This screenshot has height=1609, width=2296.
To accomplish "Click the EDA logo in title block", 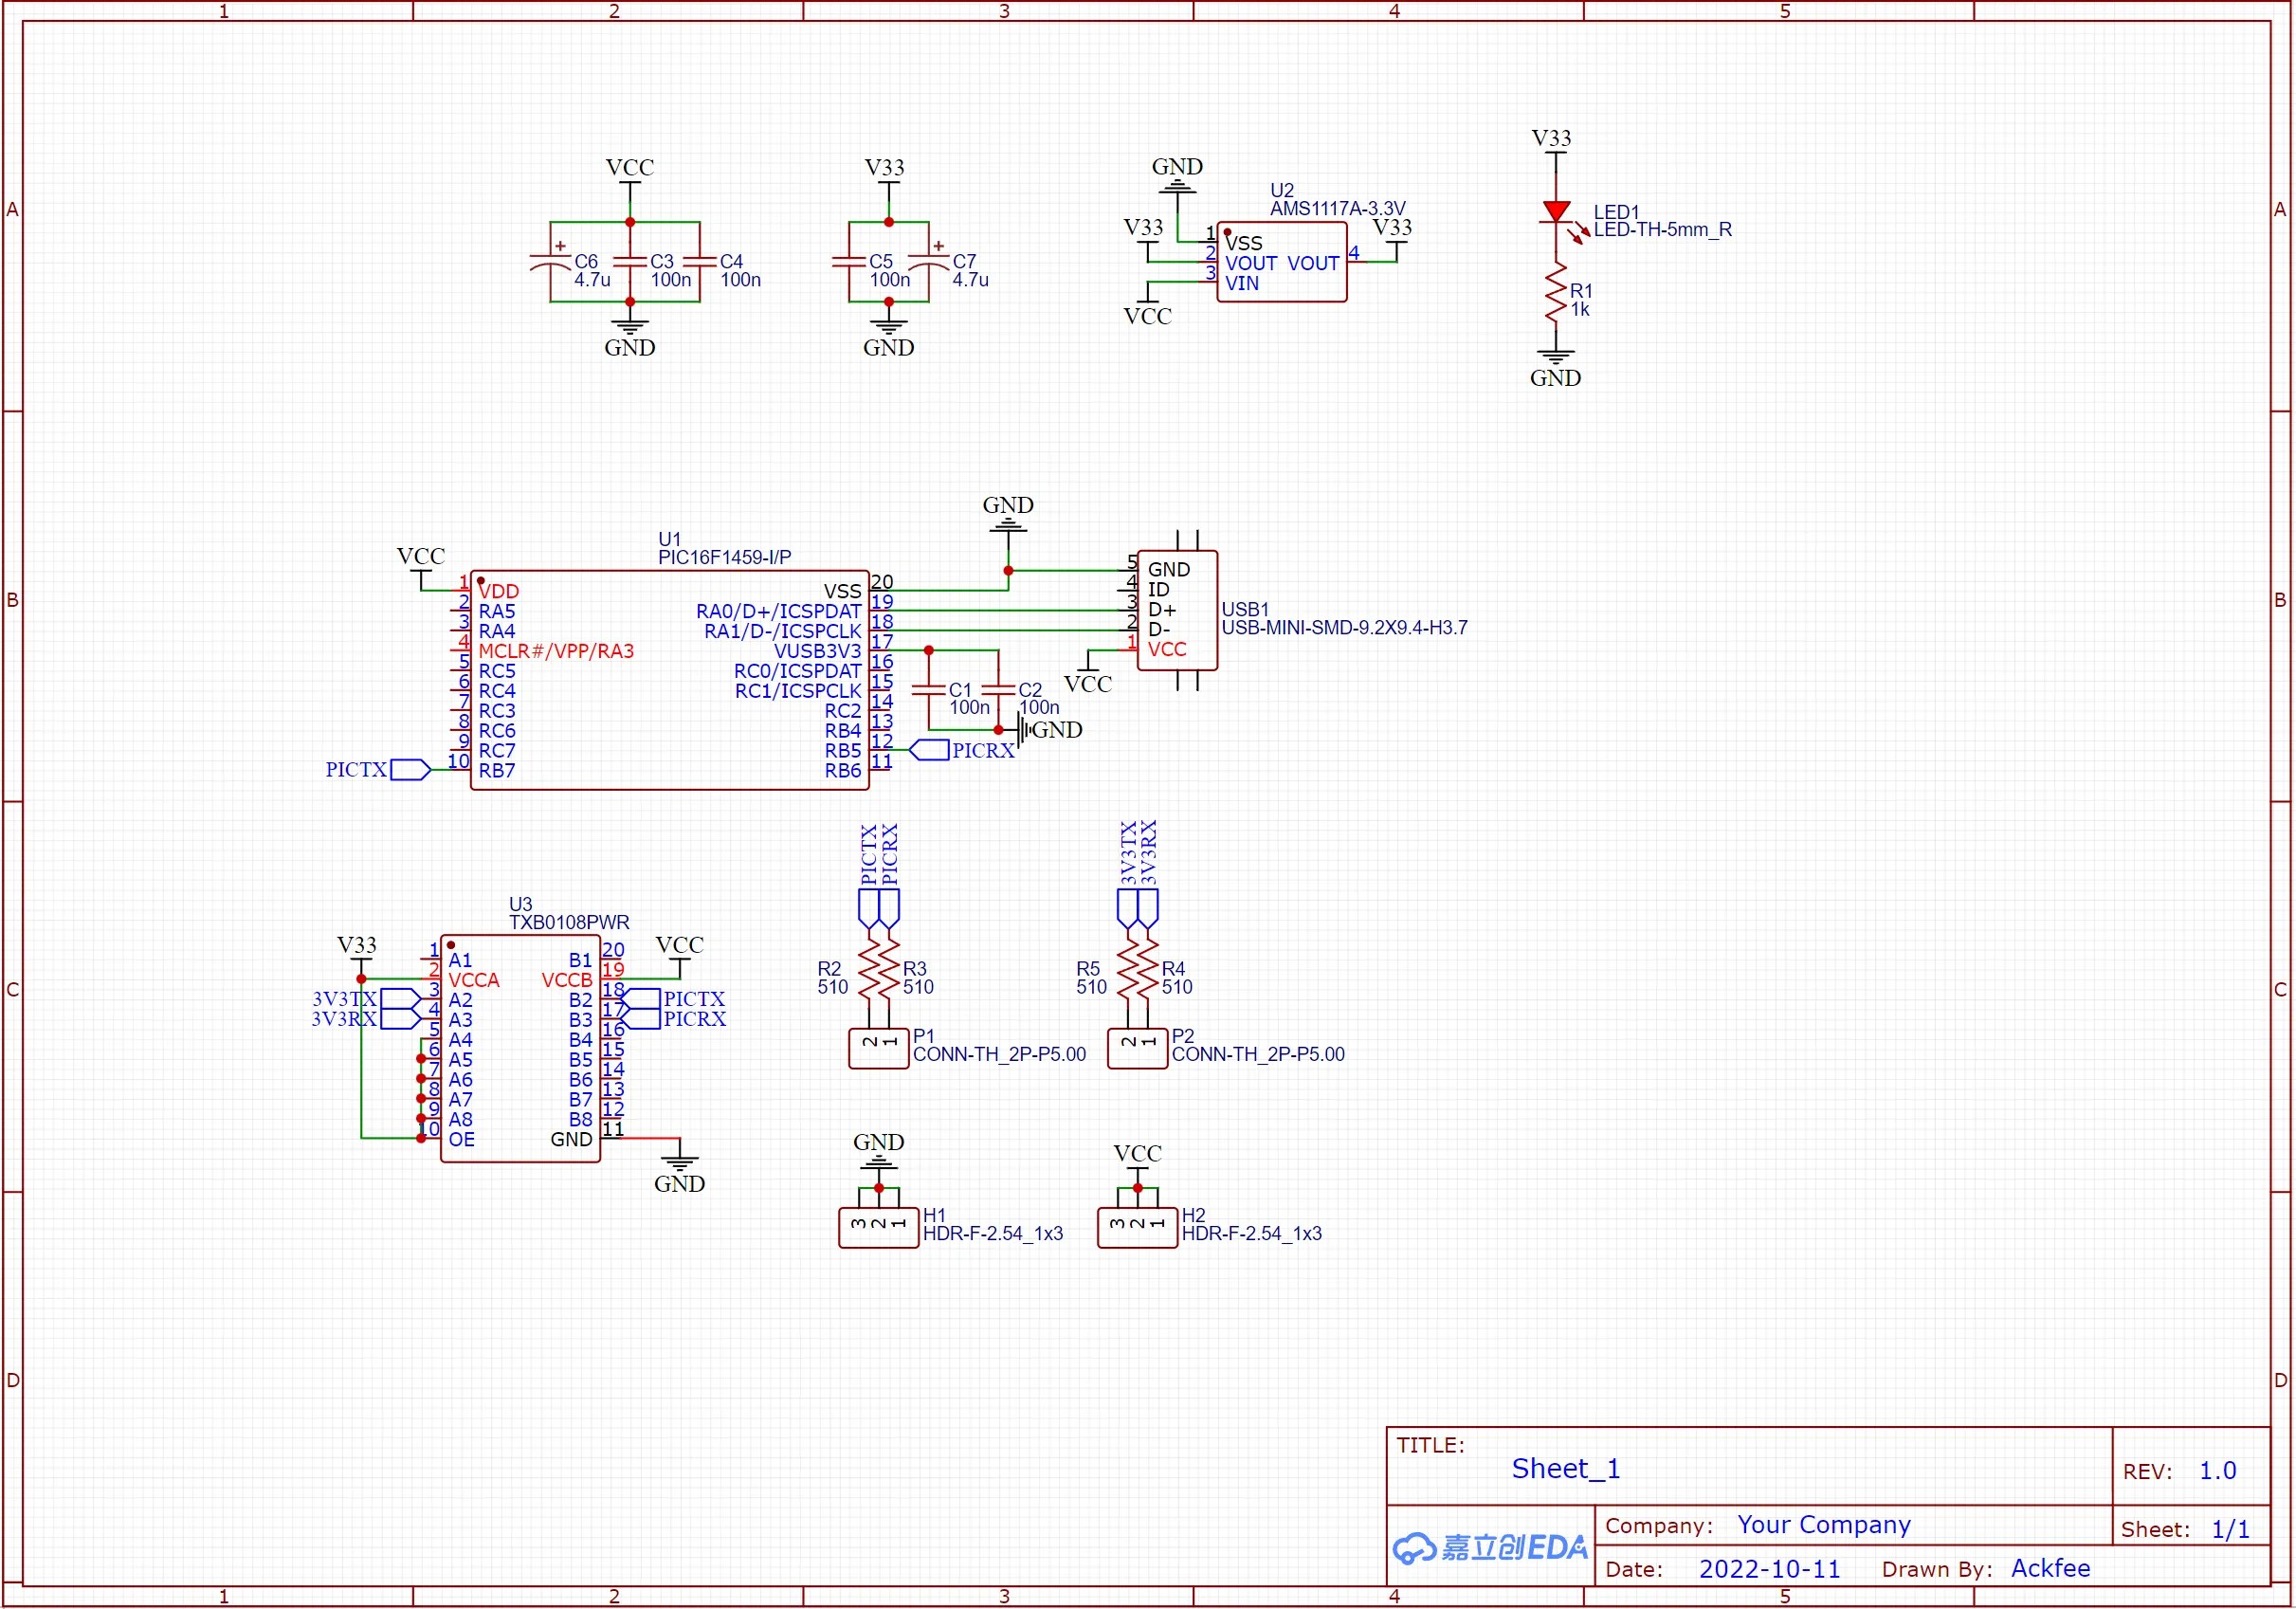I will [1490, 1547].
